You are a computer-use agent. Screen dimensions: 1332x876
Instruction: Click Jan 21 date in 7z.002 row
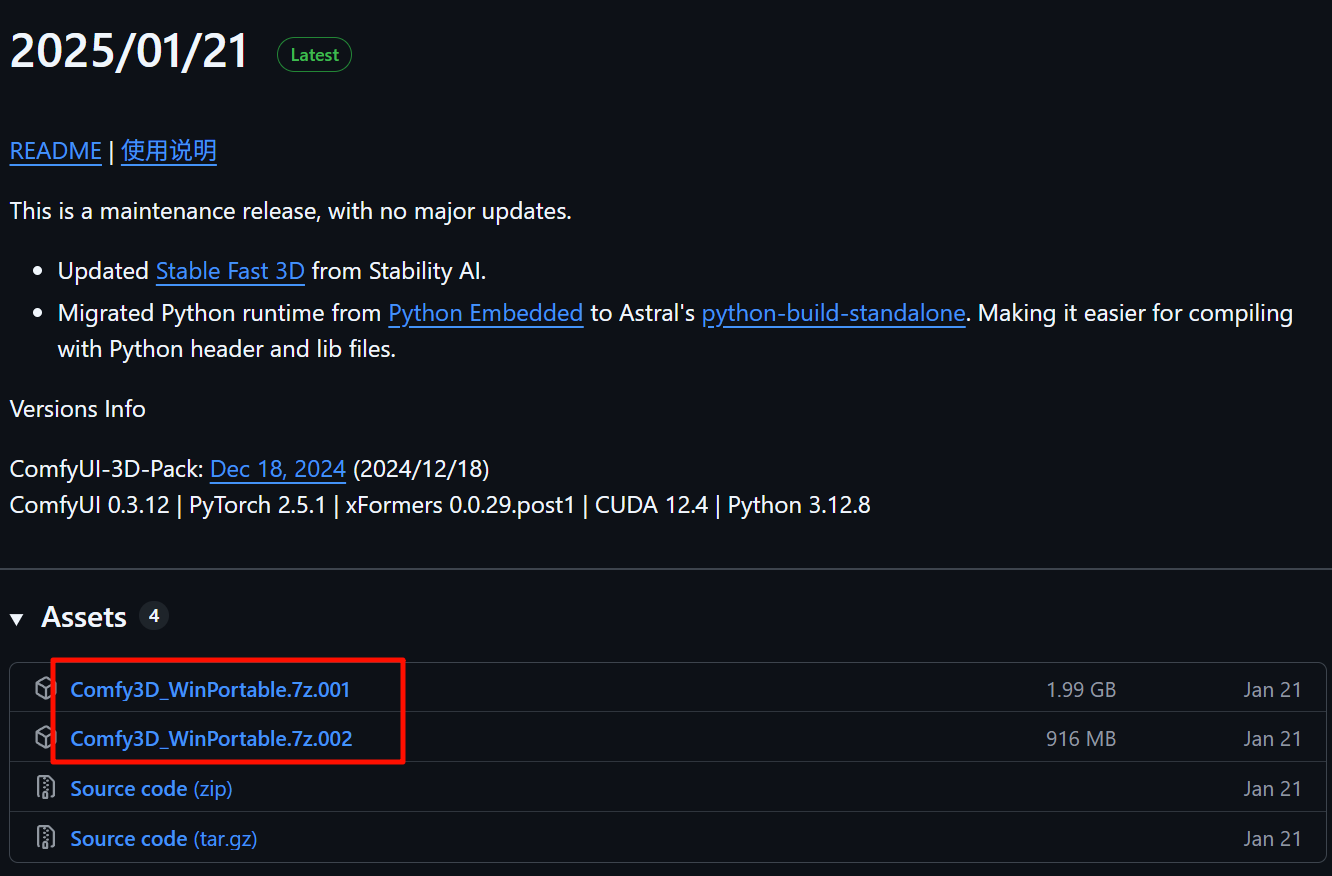coord(1272,739)
